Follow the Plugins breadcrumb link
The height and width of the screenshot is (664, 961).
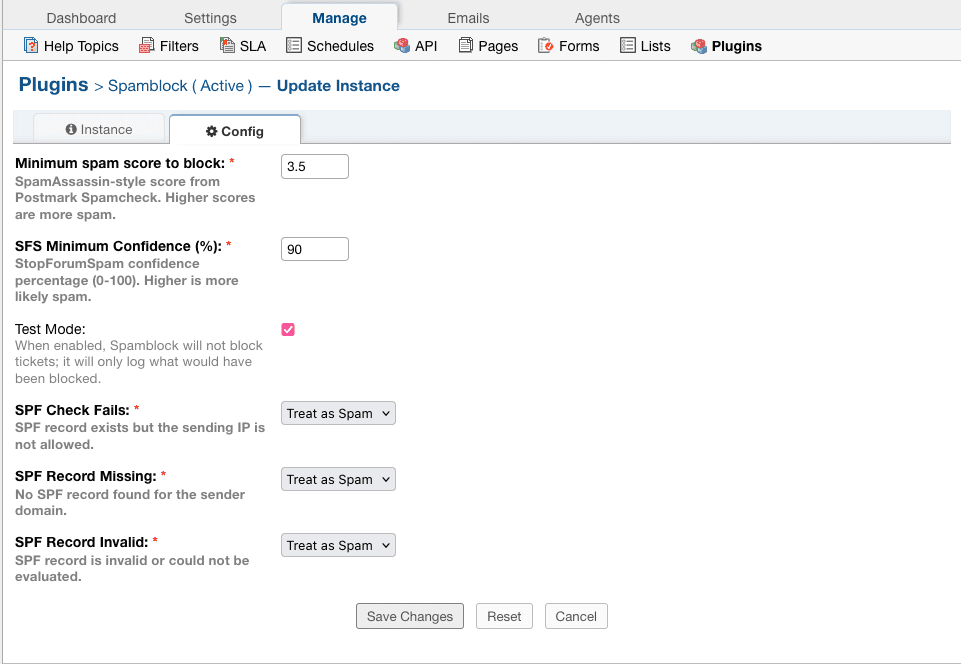pyautogui.click(x=53, y=85)
